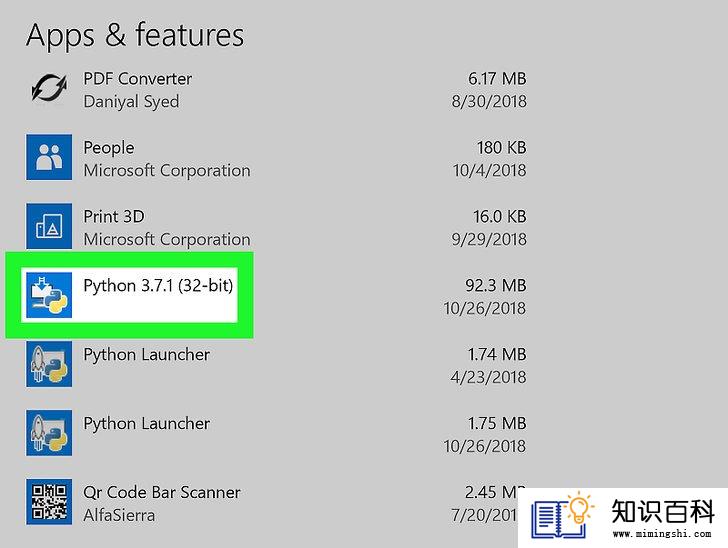Image resolution: width=728 pixels, height=548 pixels.
Task: Select the People app name
Action: pos(109,148)
